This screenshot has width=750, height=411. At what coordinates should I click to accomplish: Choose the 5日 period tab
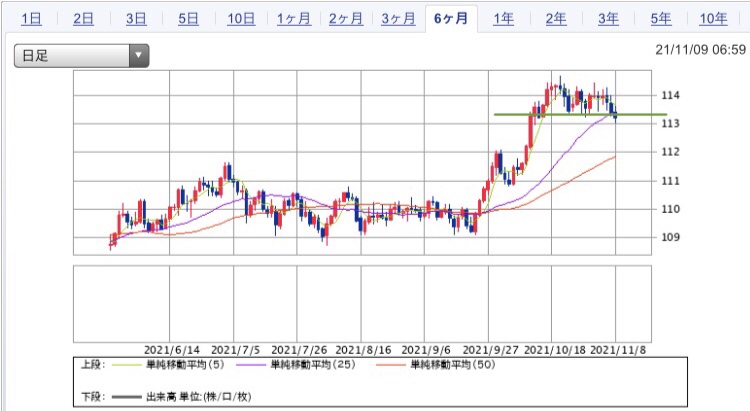(x=188, y=19)
